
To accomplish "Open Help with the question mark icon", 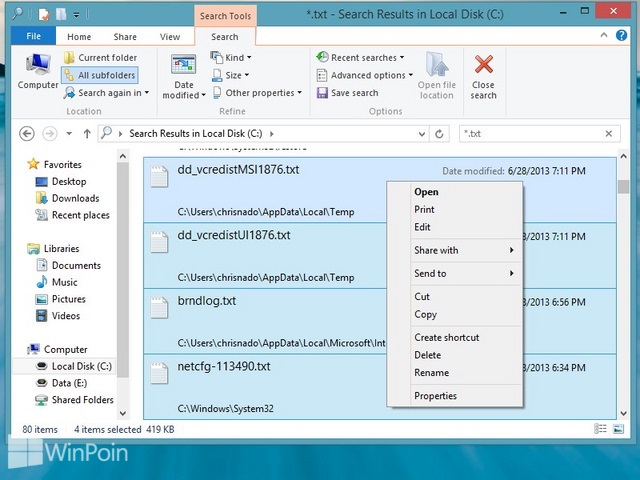I will 621,36.
